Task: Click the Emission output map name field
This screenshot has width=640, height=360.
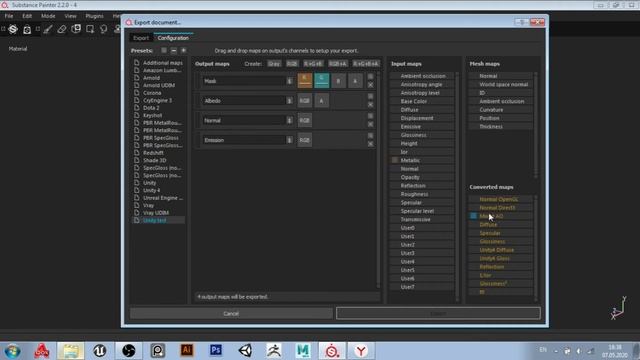Action: coord(244,140)
